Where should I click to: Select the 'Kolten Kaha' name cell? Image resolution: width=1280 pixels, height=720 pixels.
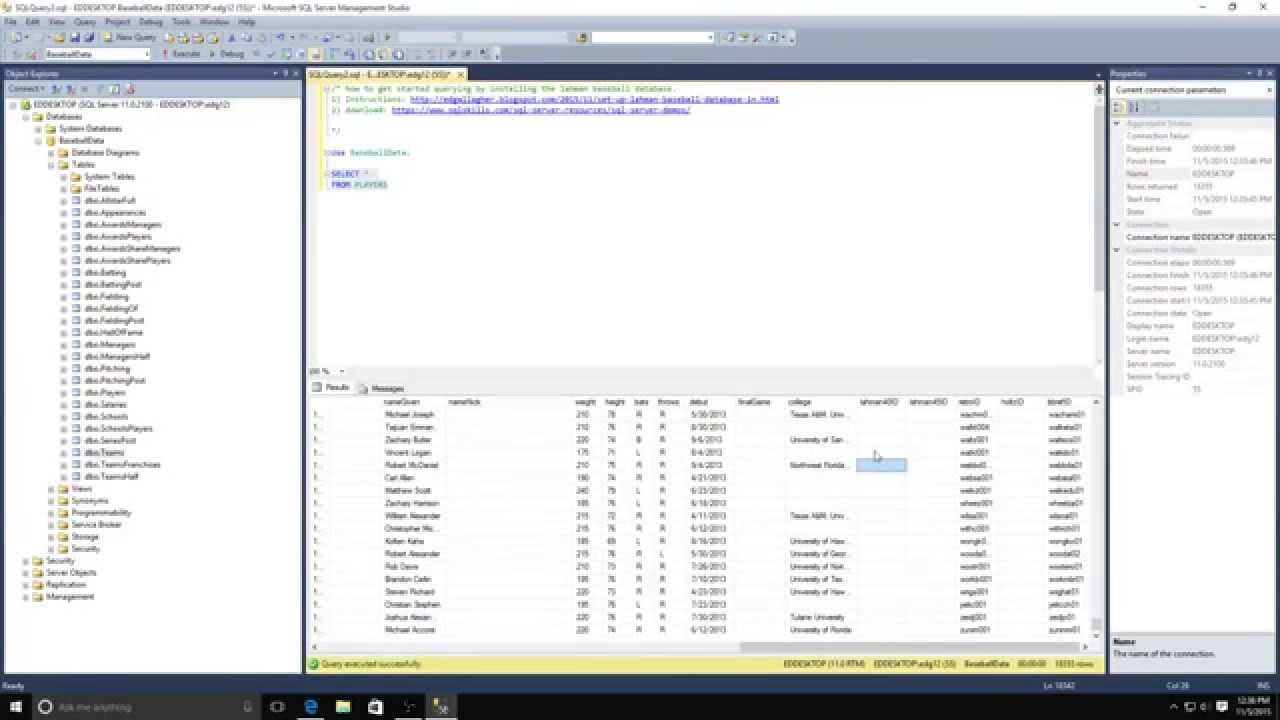pos(407,541)
